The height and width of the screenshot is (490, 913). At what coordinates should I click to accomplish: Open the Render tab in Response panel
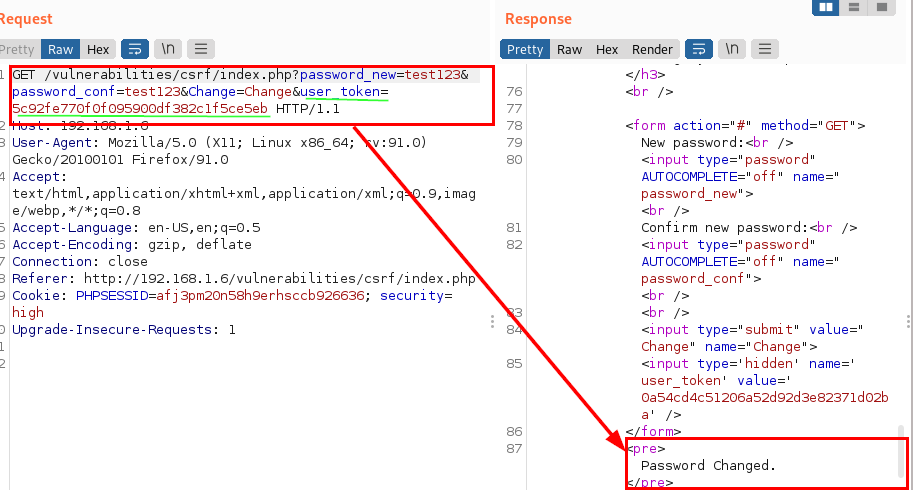(652, 49)
